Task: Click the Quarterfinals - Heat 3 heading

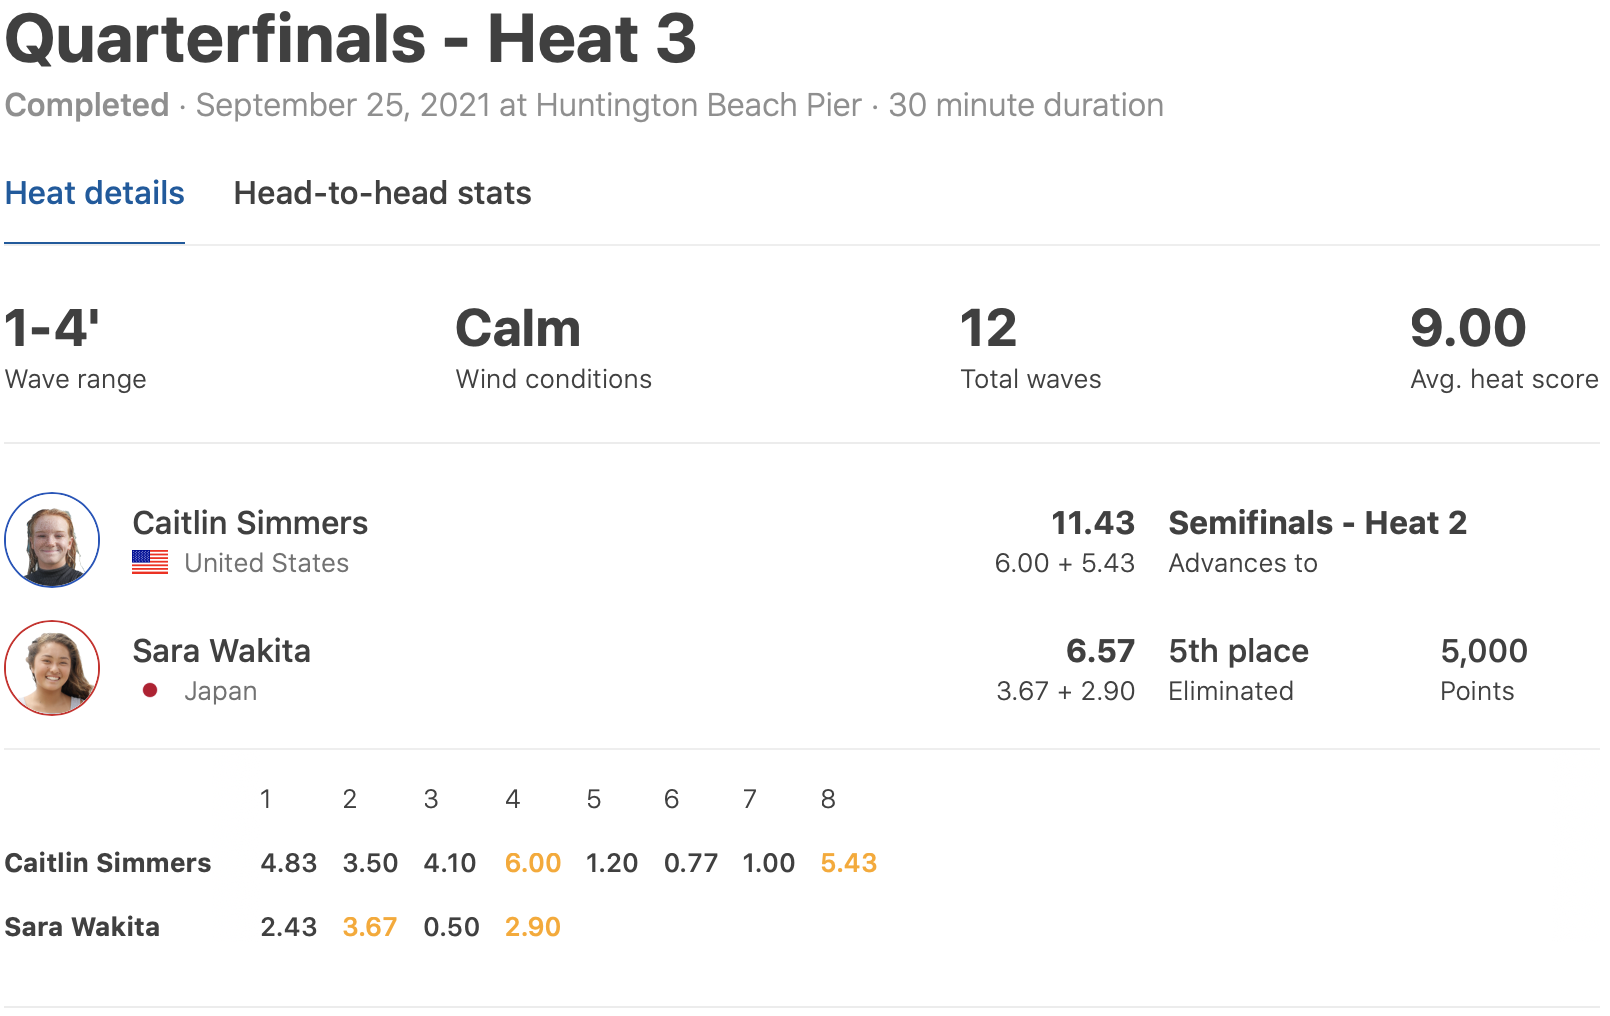Action: (350, 40)
